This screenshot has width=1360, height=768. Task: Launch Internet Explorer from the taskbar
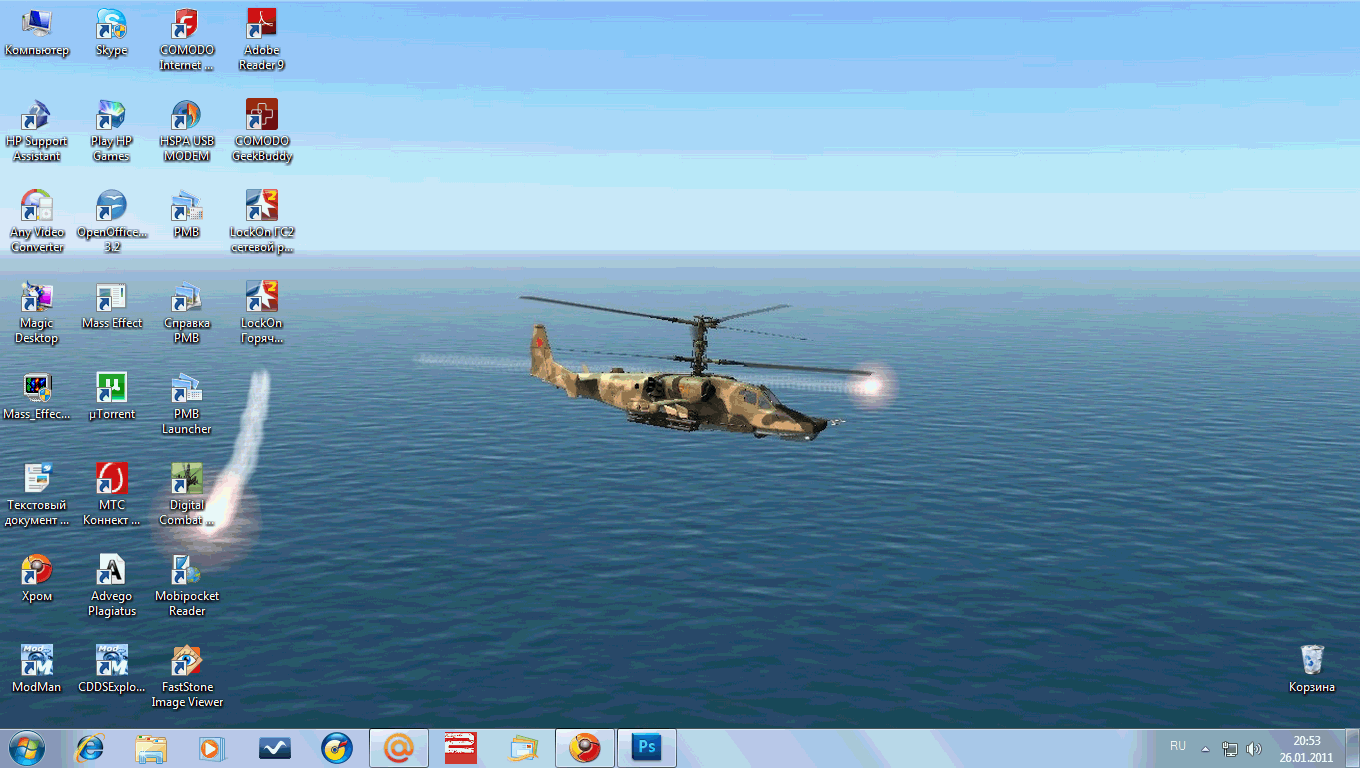tap(90, 748)
